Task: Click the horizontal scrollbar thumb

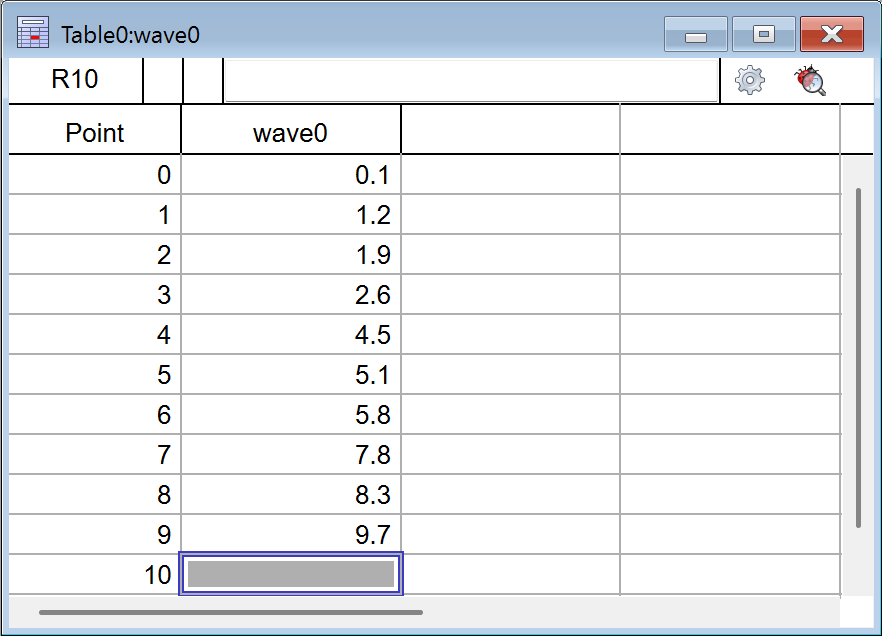Action: [230, 612]
